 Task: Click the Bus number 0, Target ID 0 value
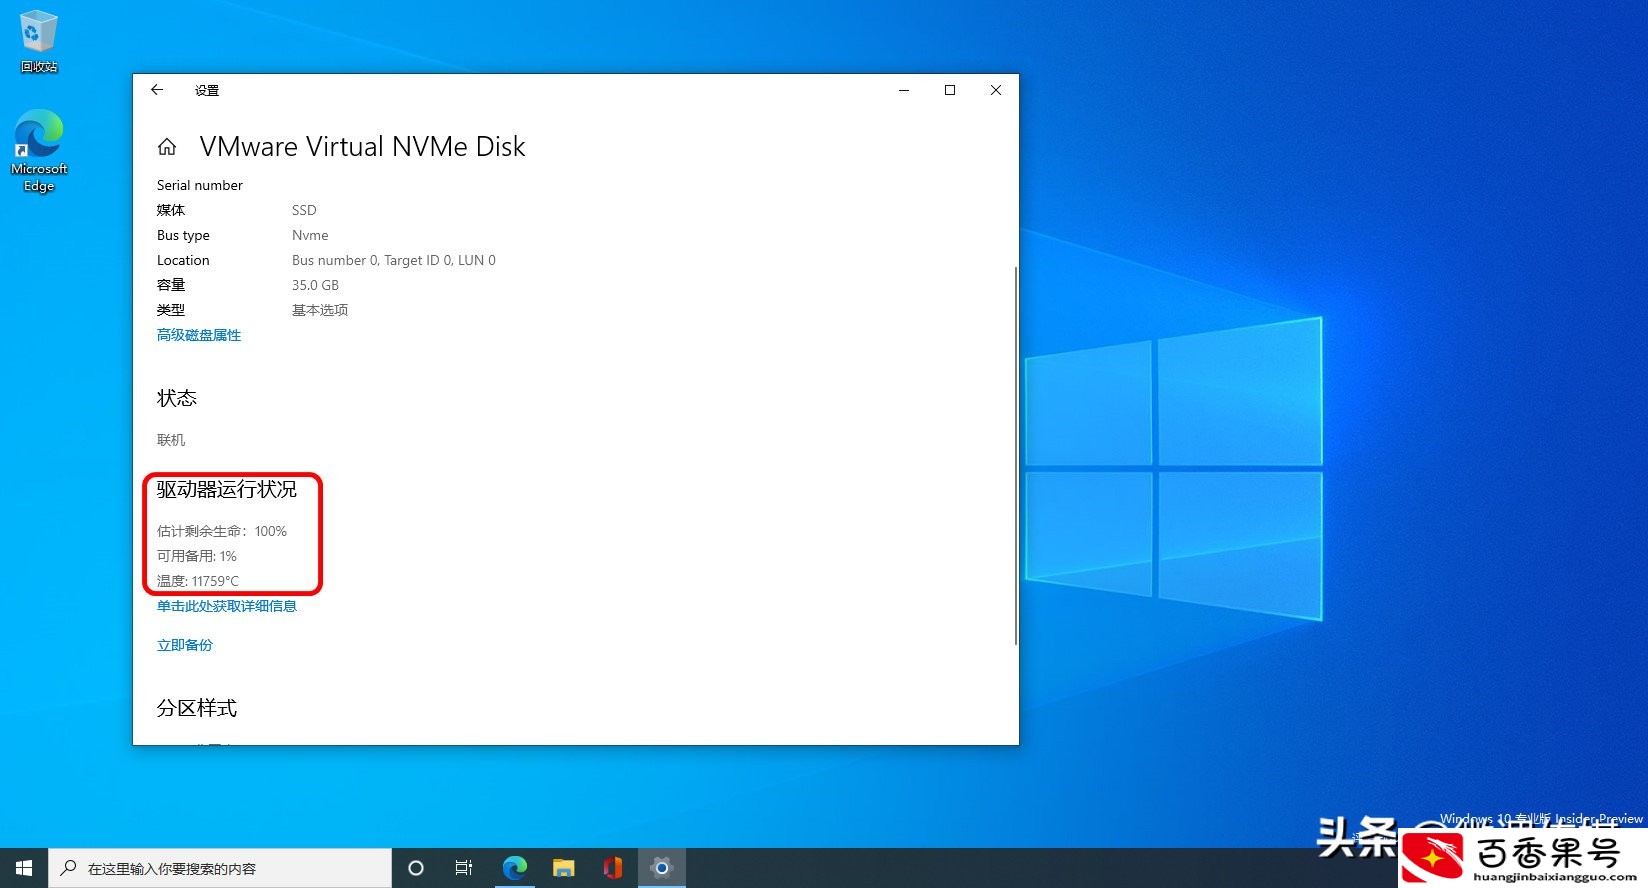(x=394, y=260)
